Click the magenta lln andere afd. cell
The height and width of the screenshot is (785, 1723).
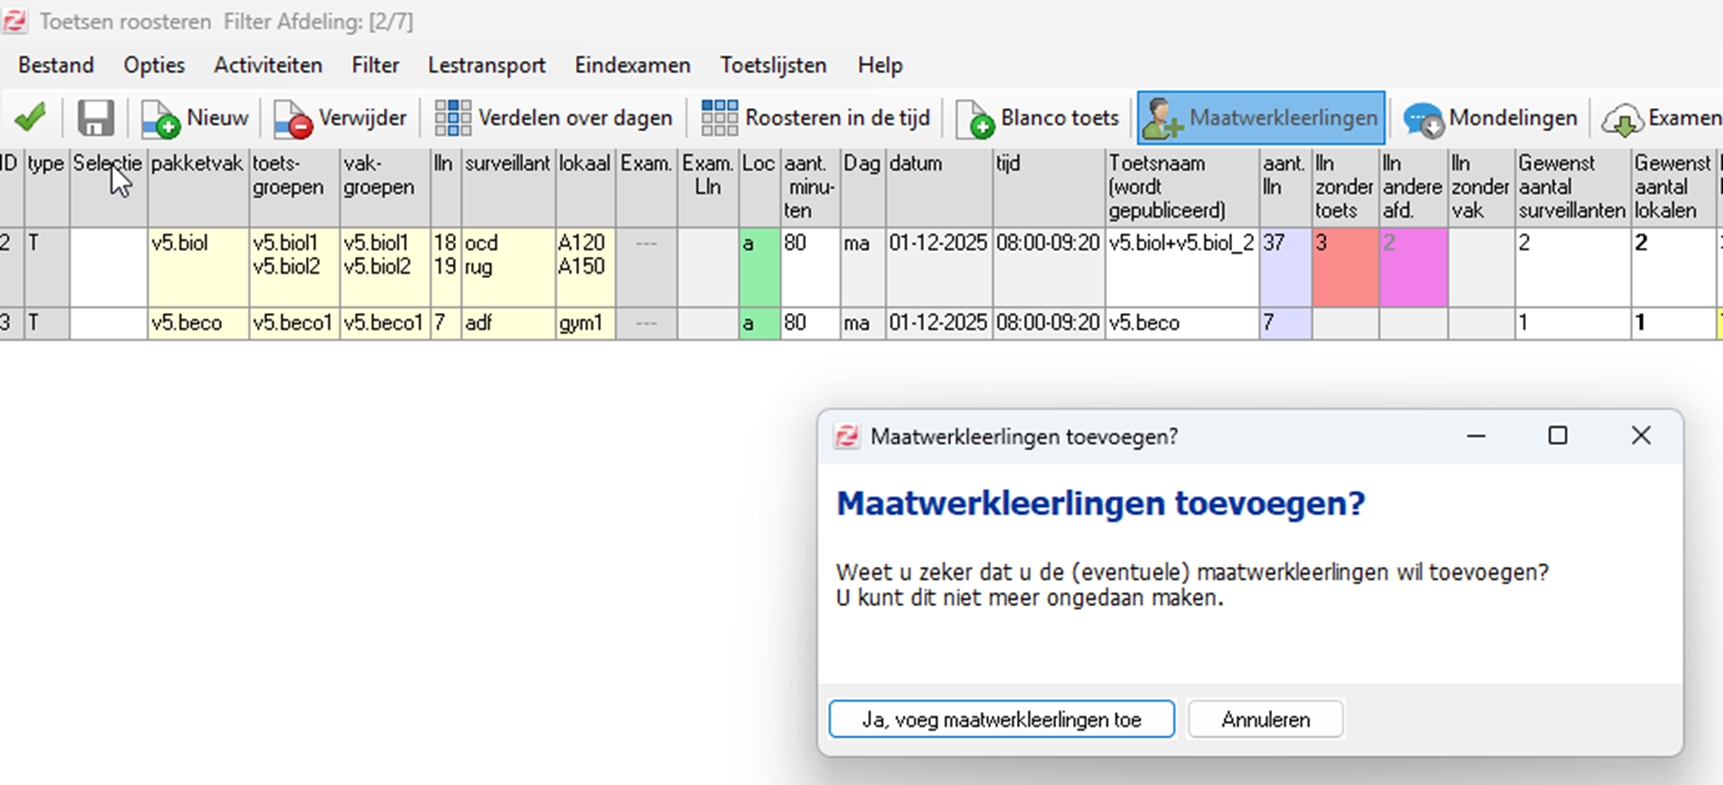point(1412,266)
